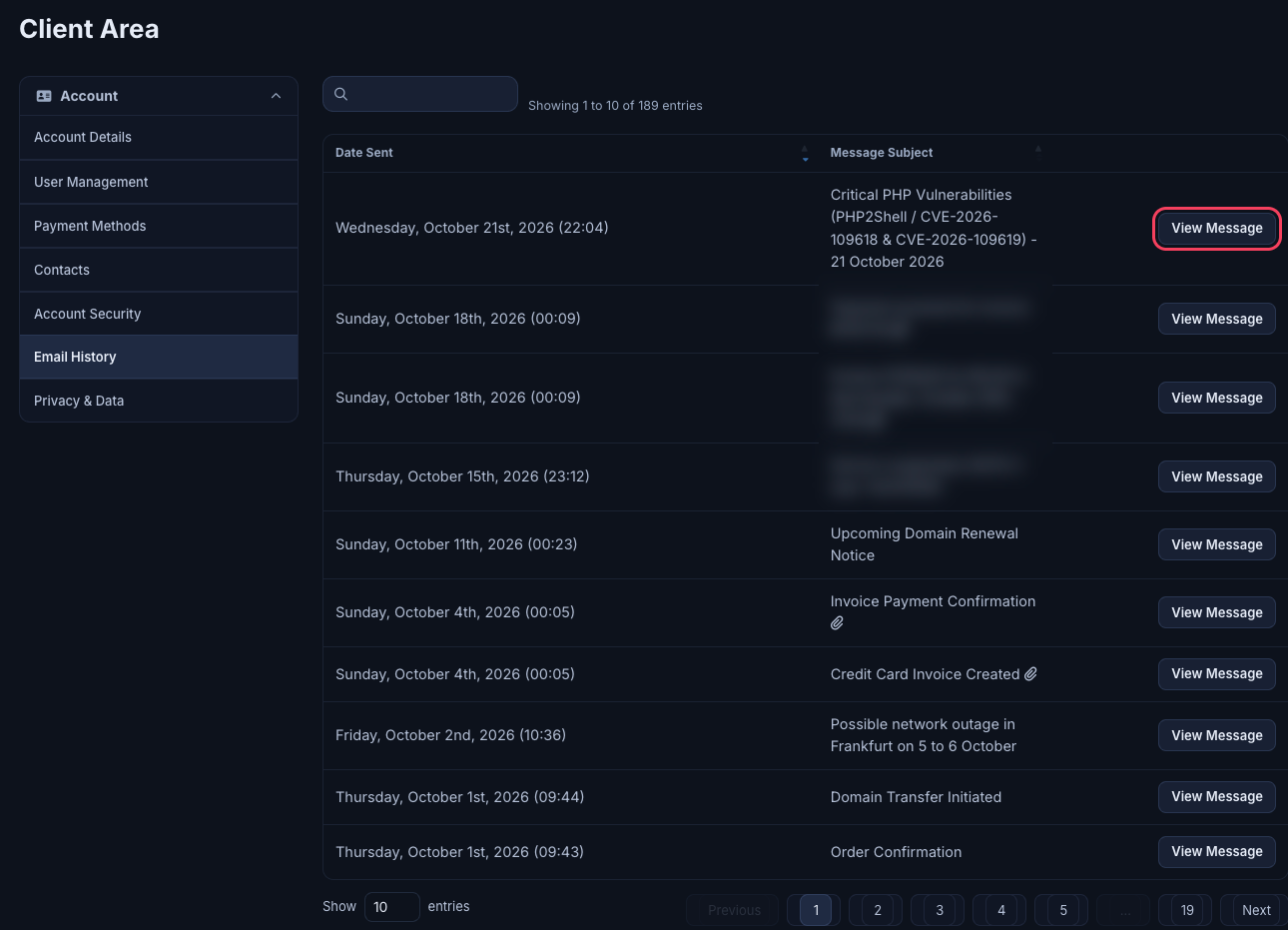
Task: Open Account Details in sidebar
Action: tap(159, 137)
